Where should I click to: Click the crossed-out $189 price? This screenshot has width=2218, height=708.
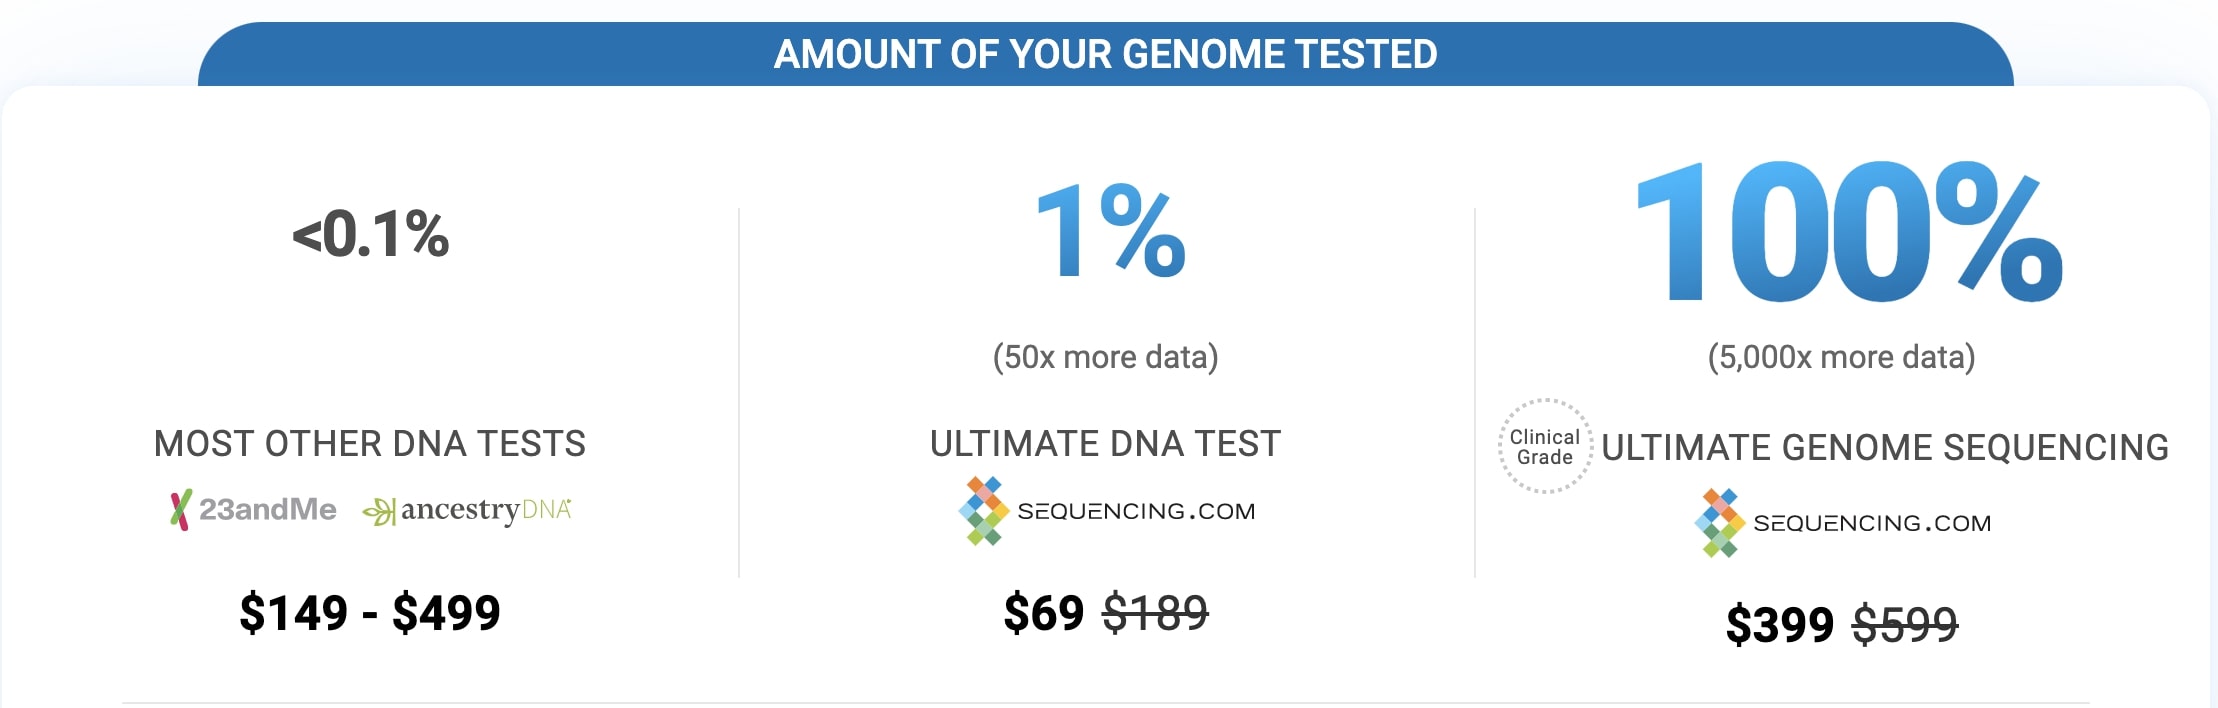[1155, 613]
